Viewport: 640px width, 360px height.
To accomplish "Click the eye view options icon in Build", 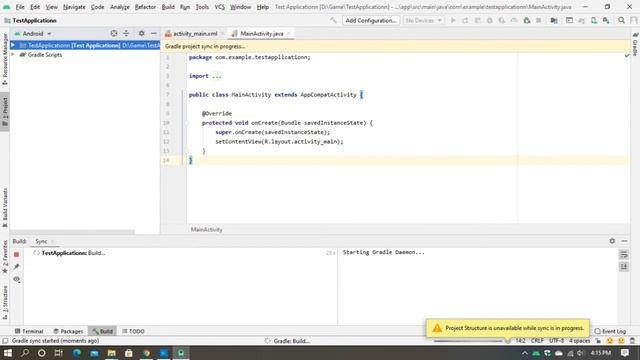I will click(16, 280).
